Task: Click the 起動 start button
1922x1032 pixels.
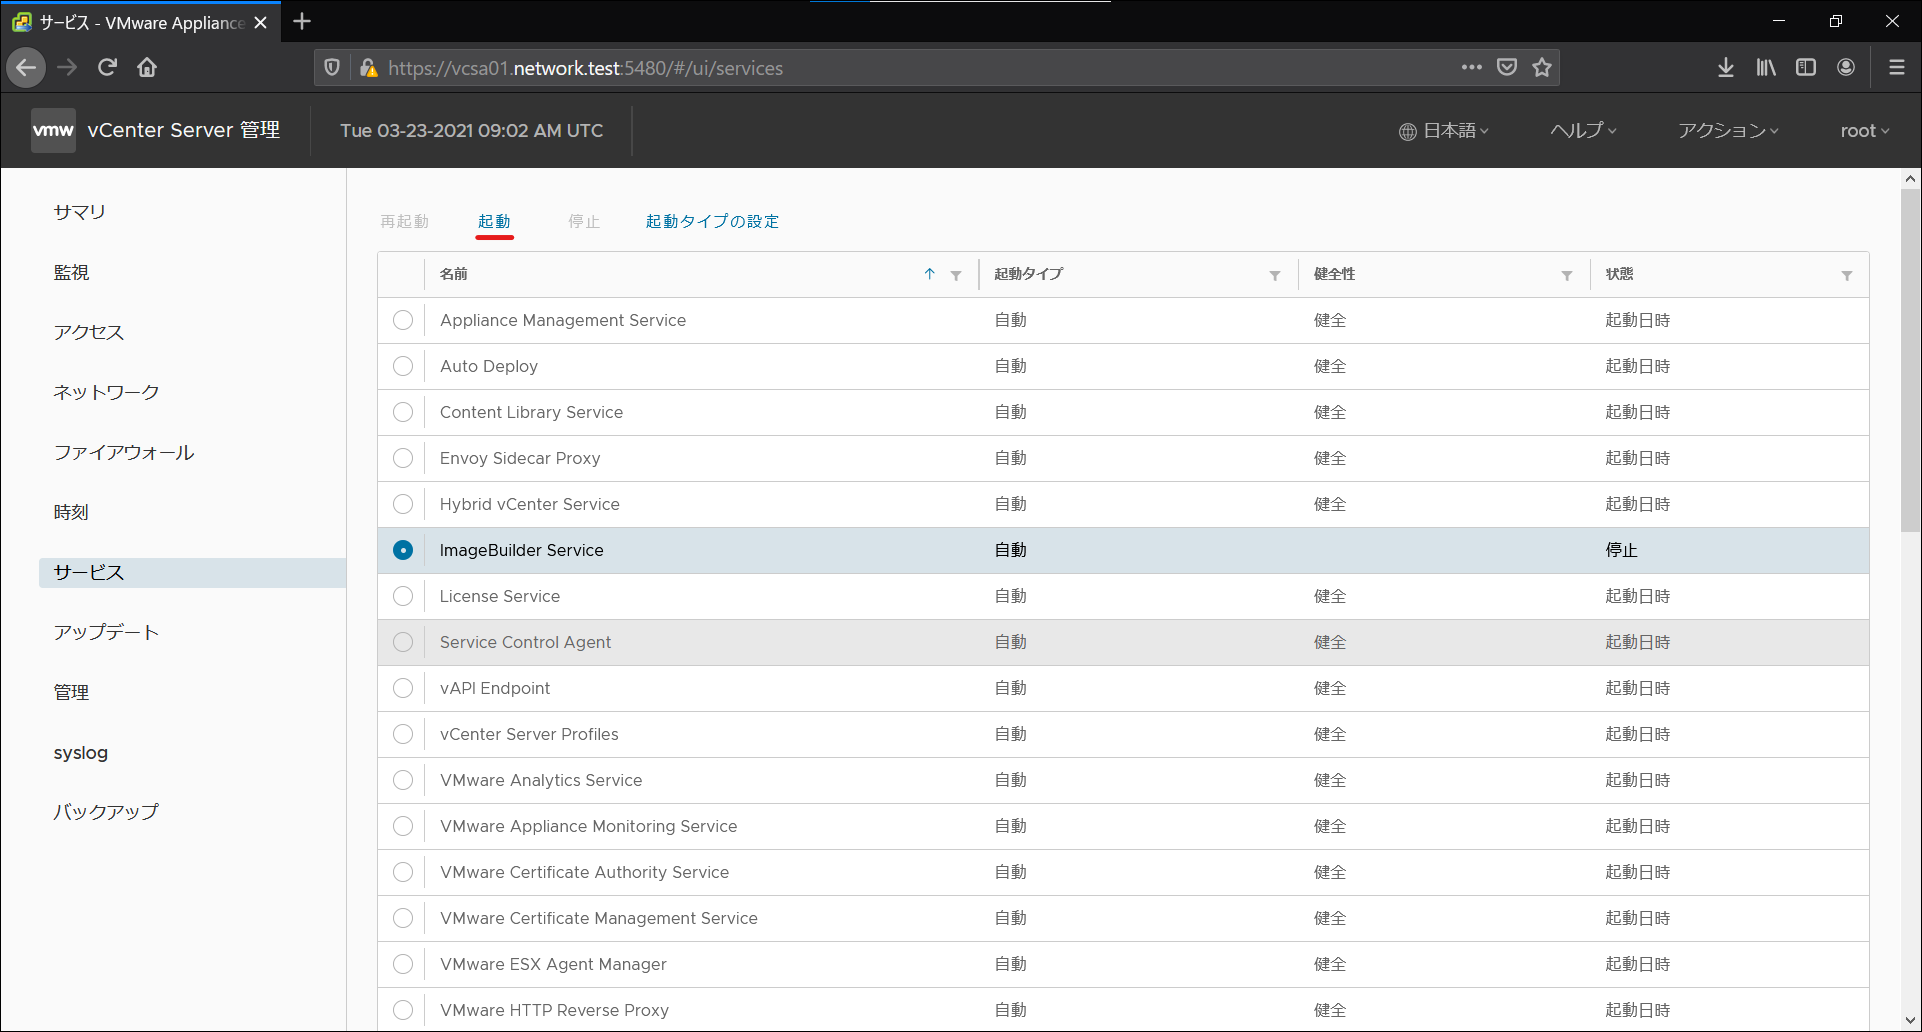Action: [x=494, y=221]
